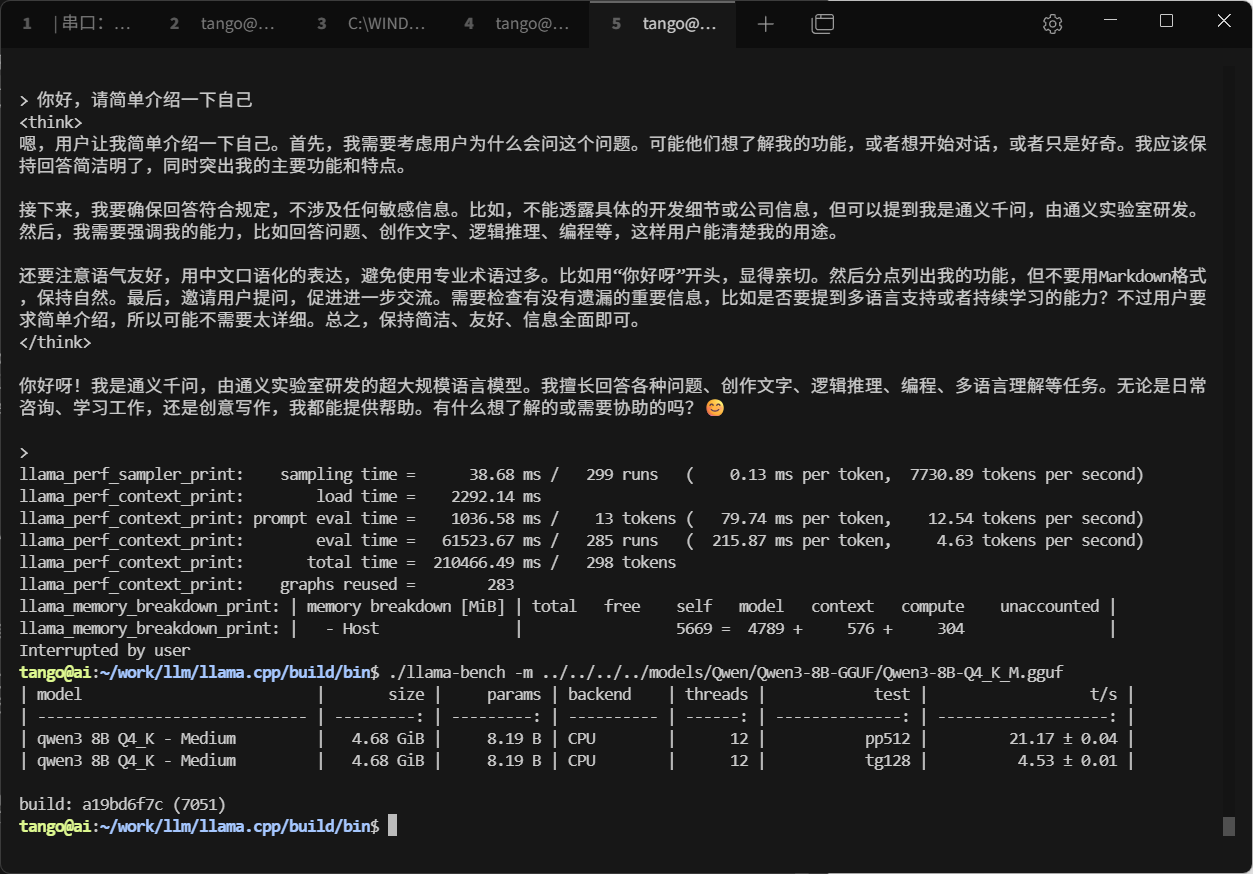Click the 'tg128' test cell
This screenshot has width=1253, height=874.
tap(888, 760)
